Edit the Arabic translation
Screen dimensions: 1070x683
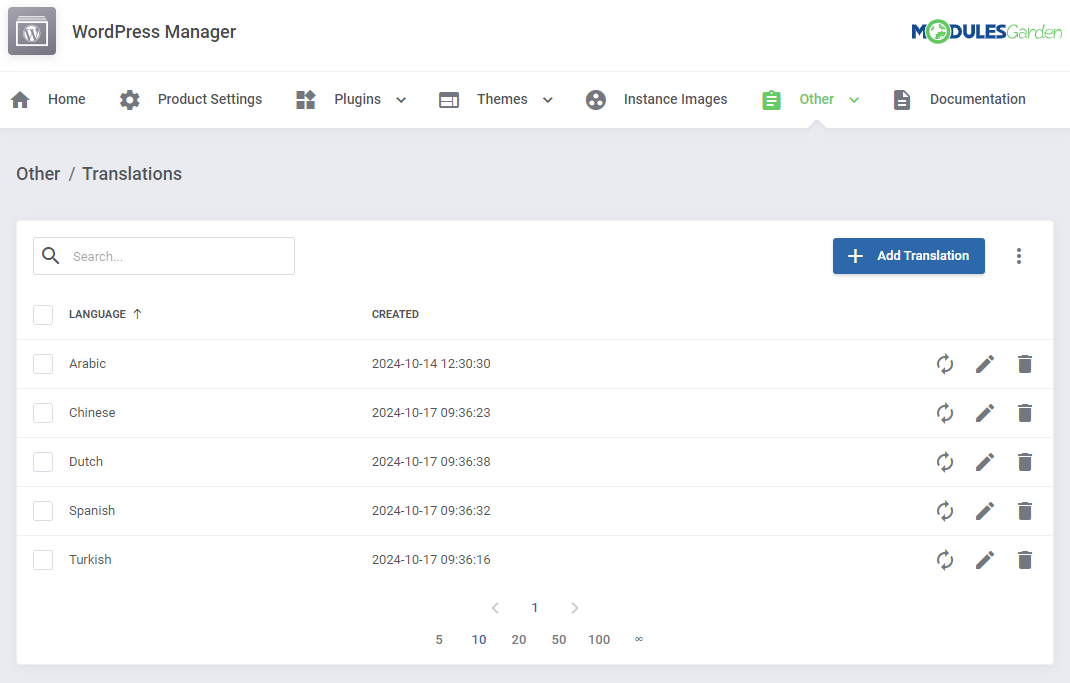985,364
